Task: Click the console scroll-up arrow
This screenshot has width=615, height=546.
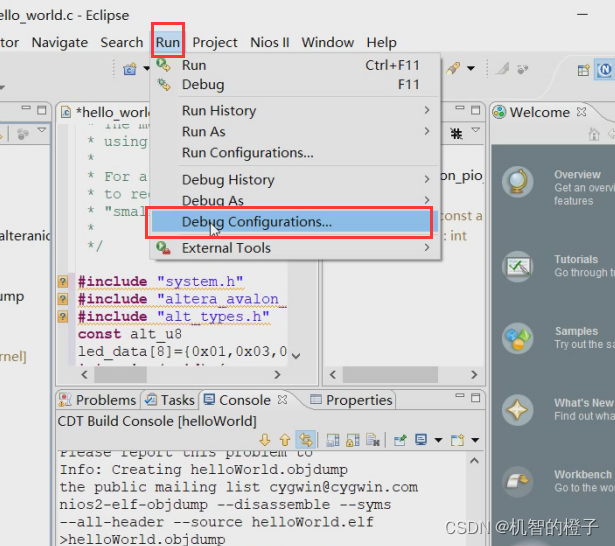Action: click(474, 460)
